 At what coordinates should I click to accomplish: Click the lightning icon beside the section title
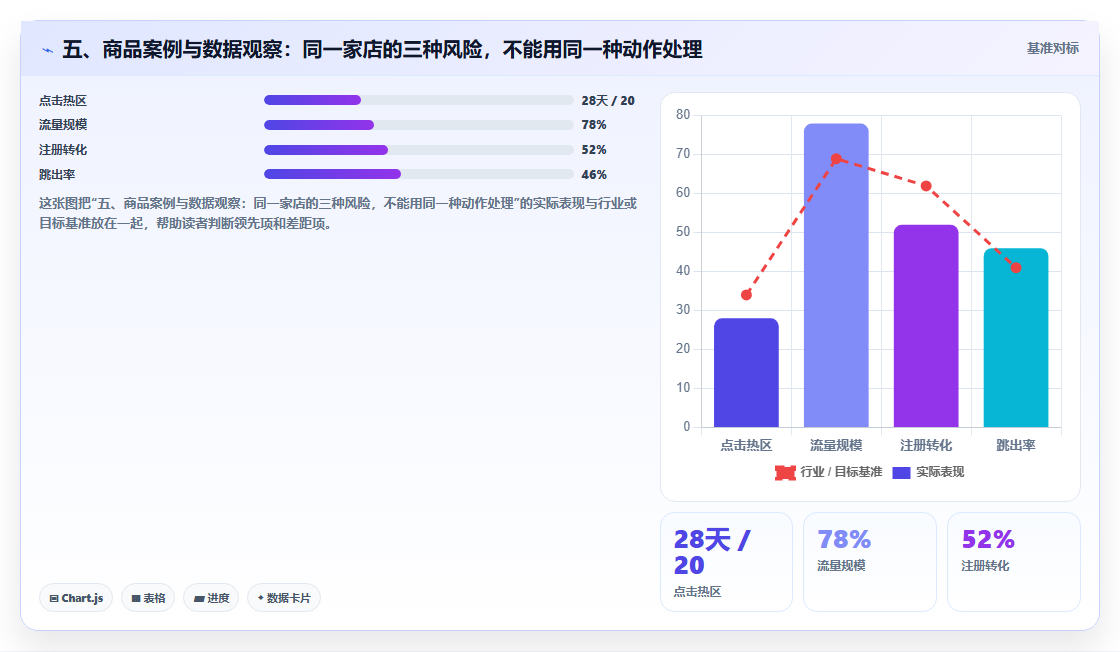click(x=47, y=50)
